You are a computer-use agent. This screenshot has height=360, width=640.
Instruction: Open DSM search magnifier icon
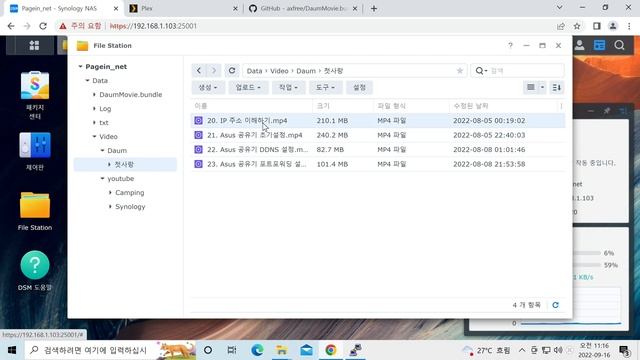pos(619,45)
